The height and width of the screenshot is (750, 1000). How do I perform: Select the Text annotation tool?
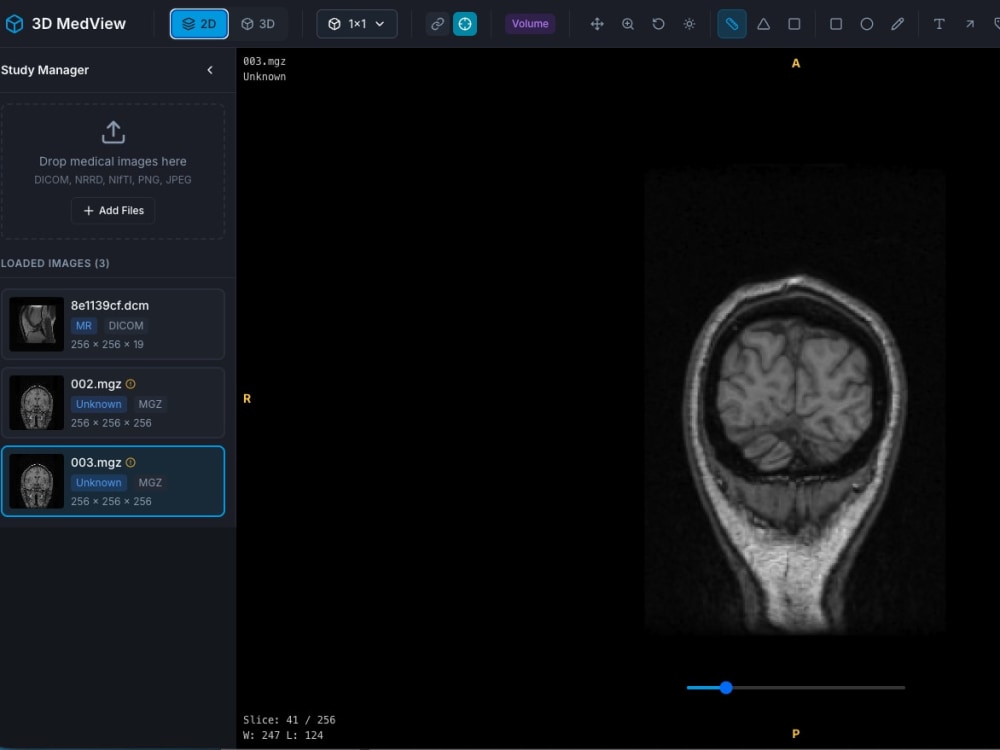939,24
